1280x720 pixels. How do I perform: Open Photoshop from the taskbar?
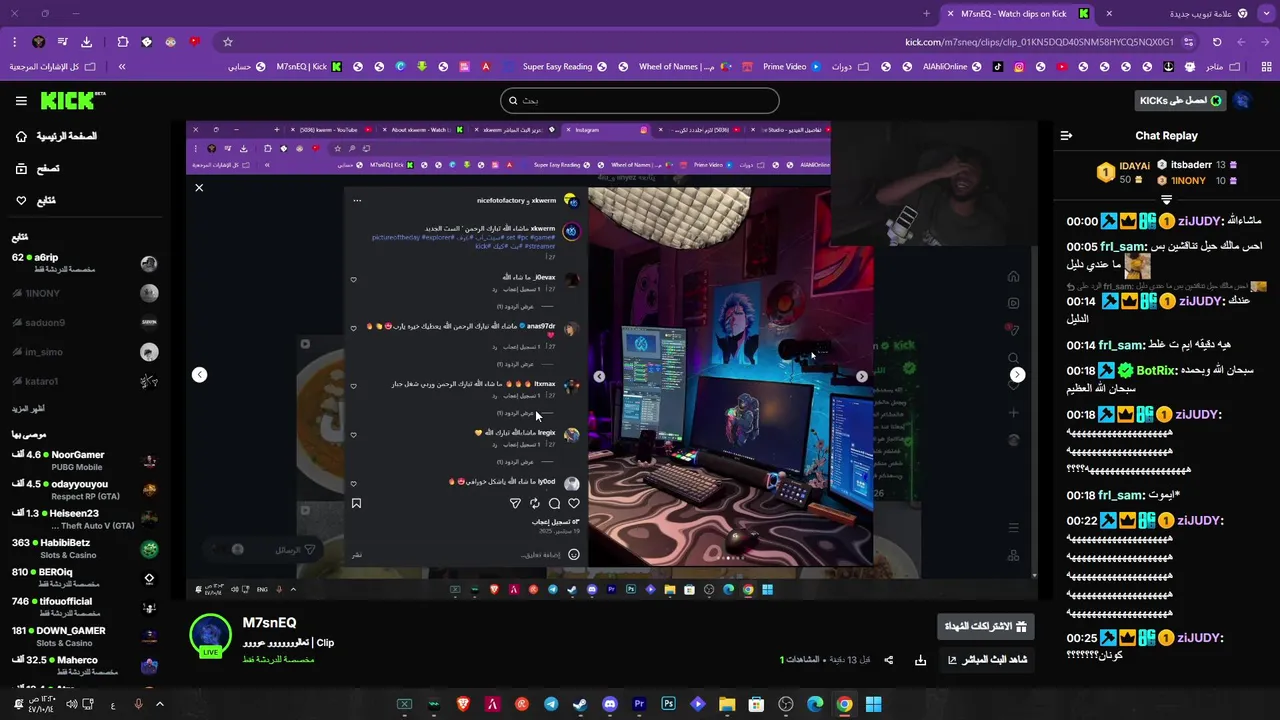point(668,704)
